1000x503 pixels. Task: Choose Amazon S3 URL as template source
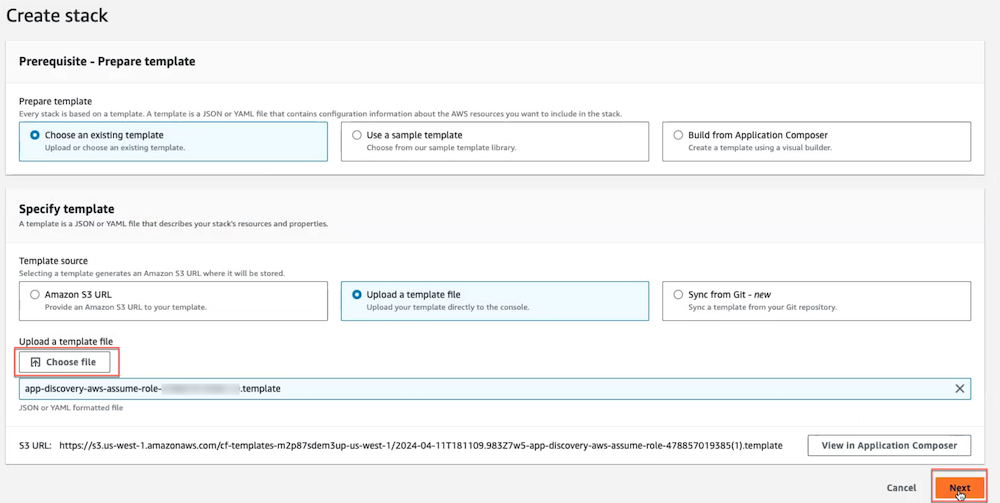[35, 295]
